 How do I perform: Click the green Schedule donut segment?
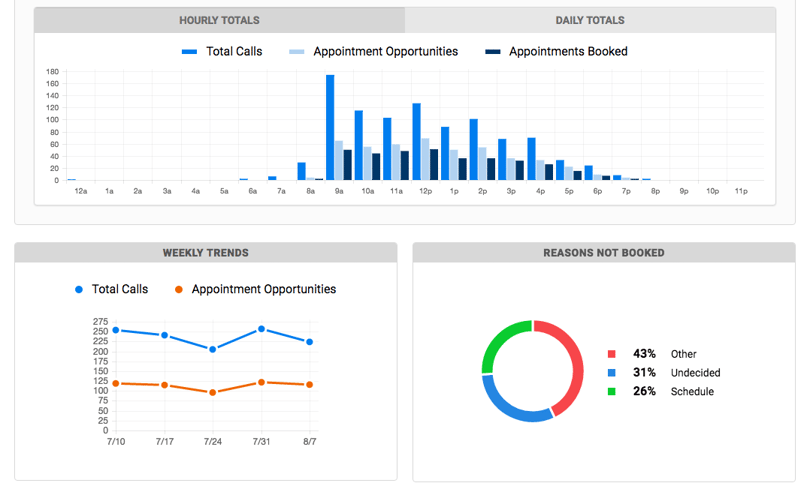point(501,342)
